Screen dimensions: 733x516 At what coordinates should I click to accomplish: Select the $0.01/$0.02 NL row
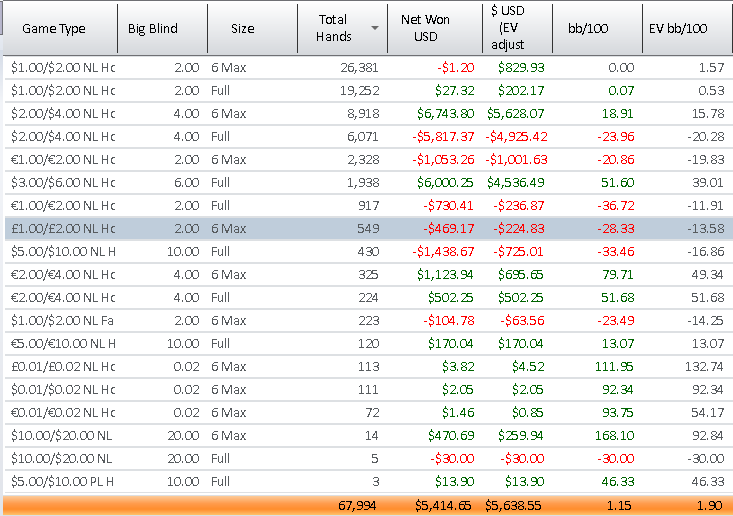368,389
